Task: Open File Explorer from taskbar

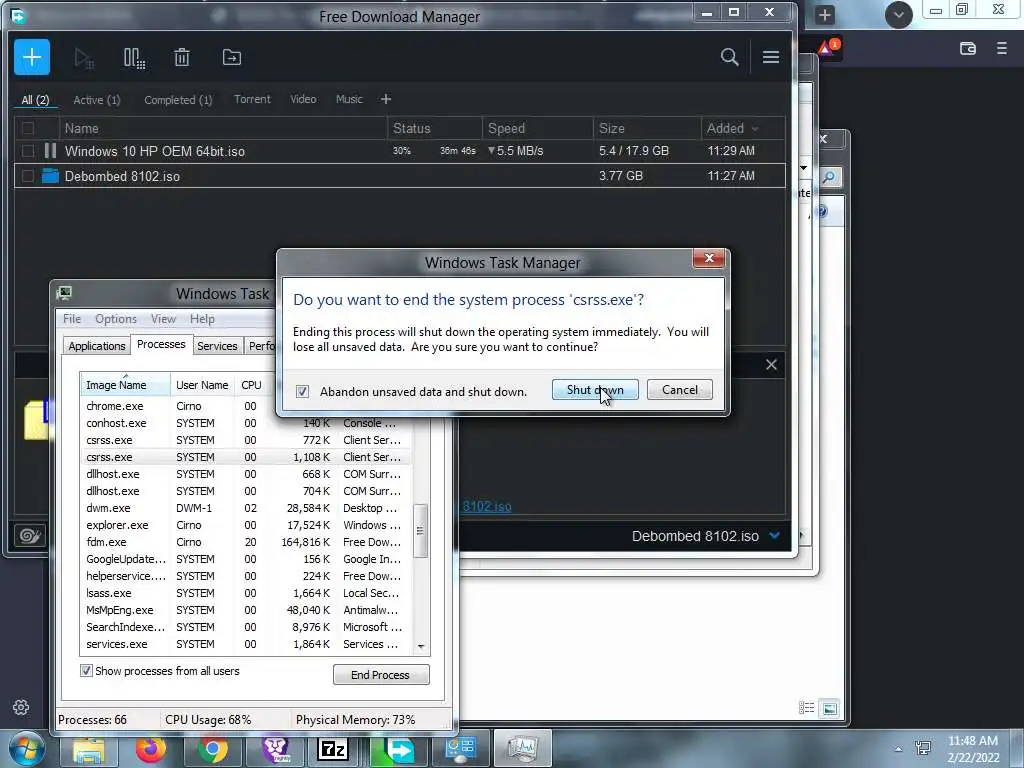Action: coord(89,750)
